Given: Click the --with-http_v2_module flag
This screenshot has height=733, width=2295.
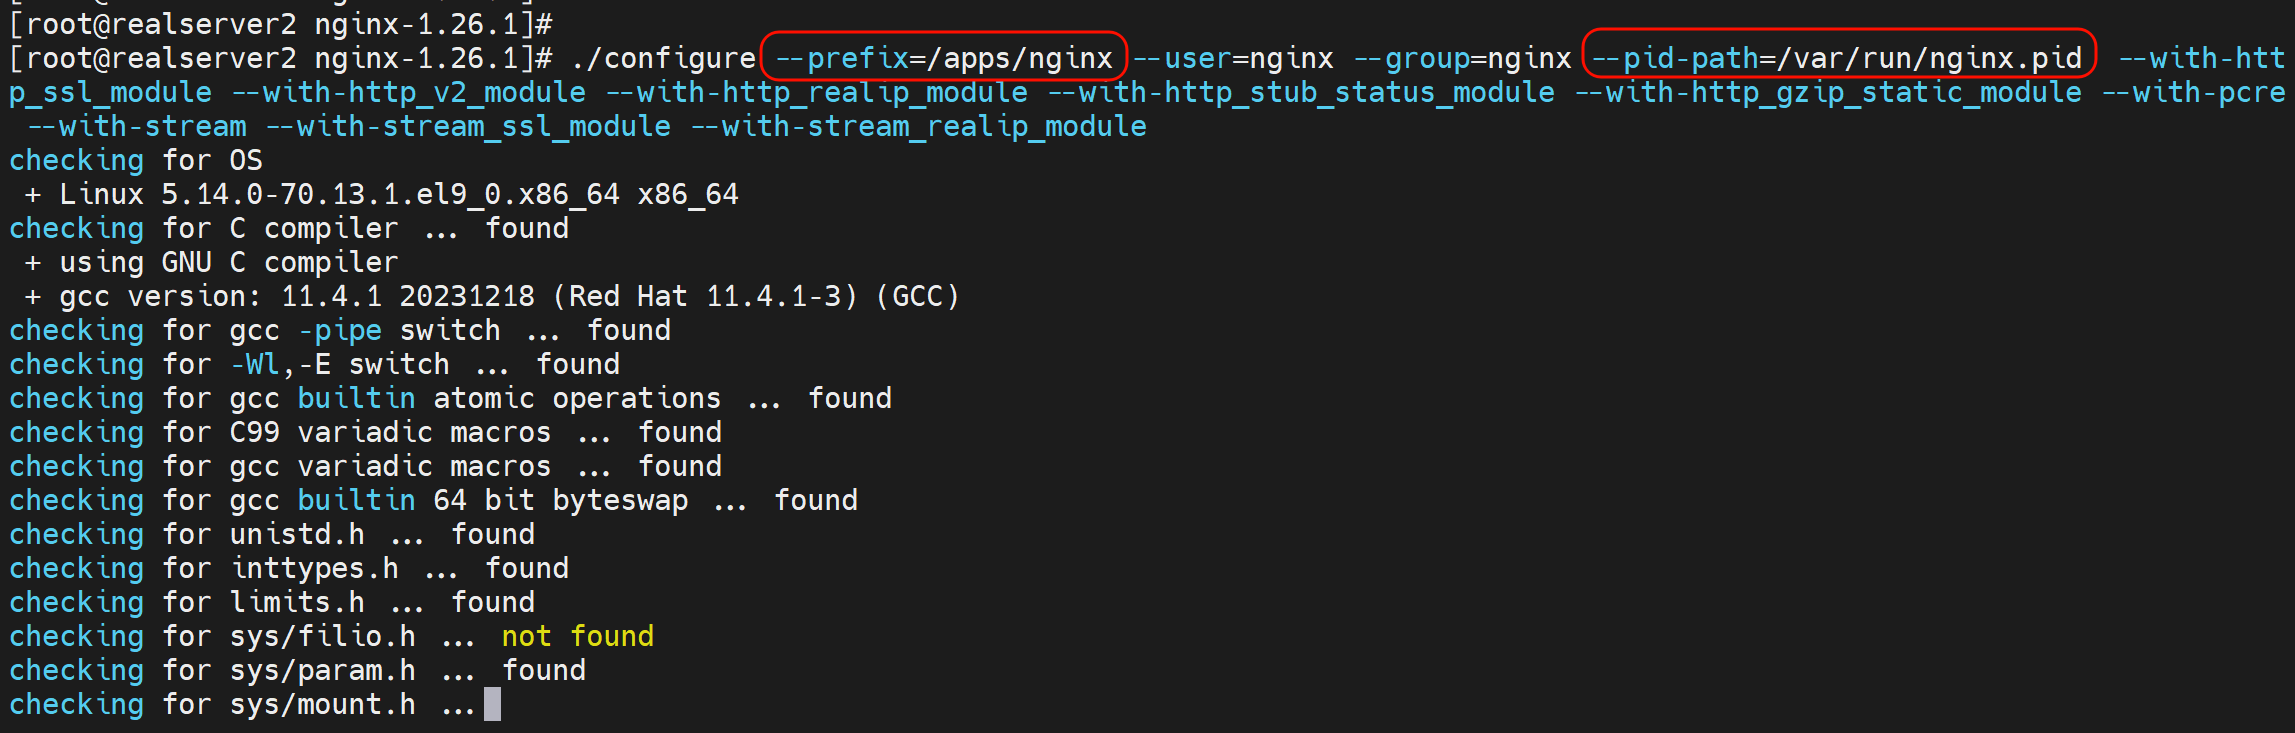Looking at the screenshot, I should pos(409,92).
